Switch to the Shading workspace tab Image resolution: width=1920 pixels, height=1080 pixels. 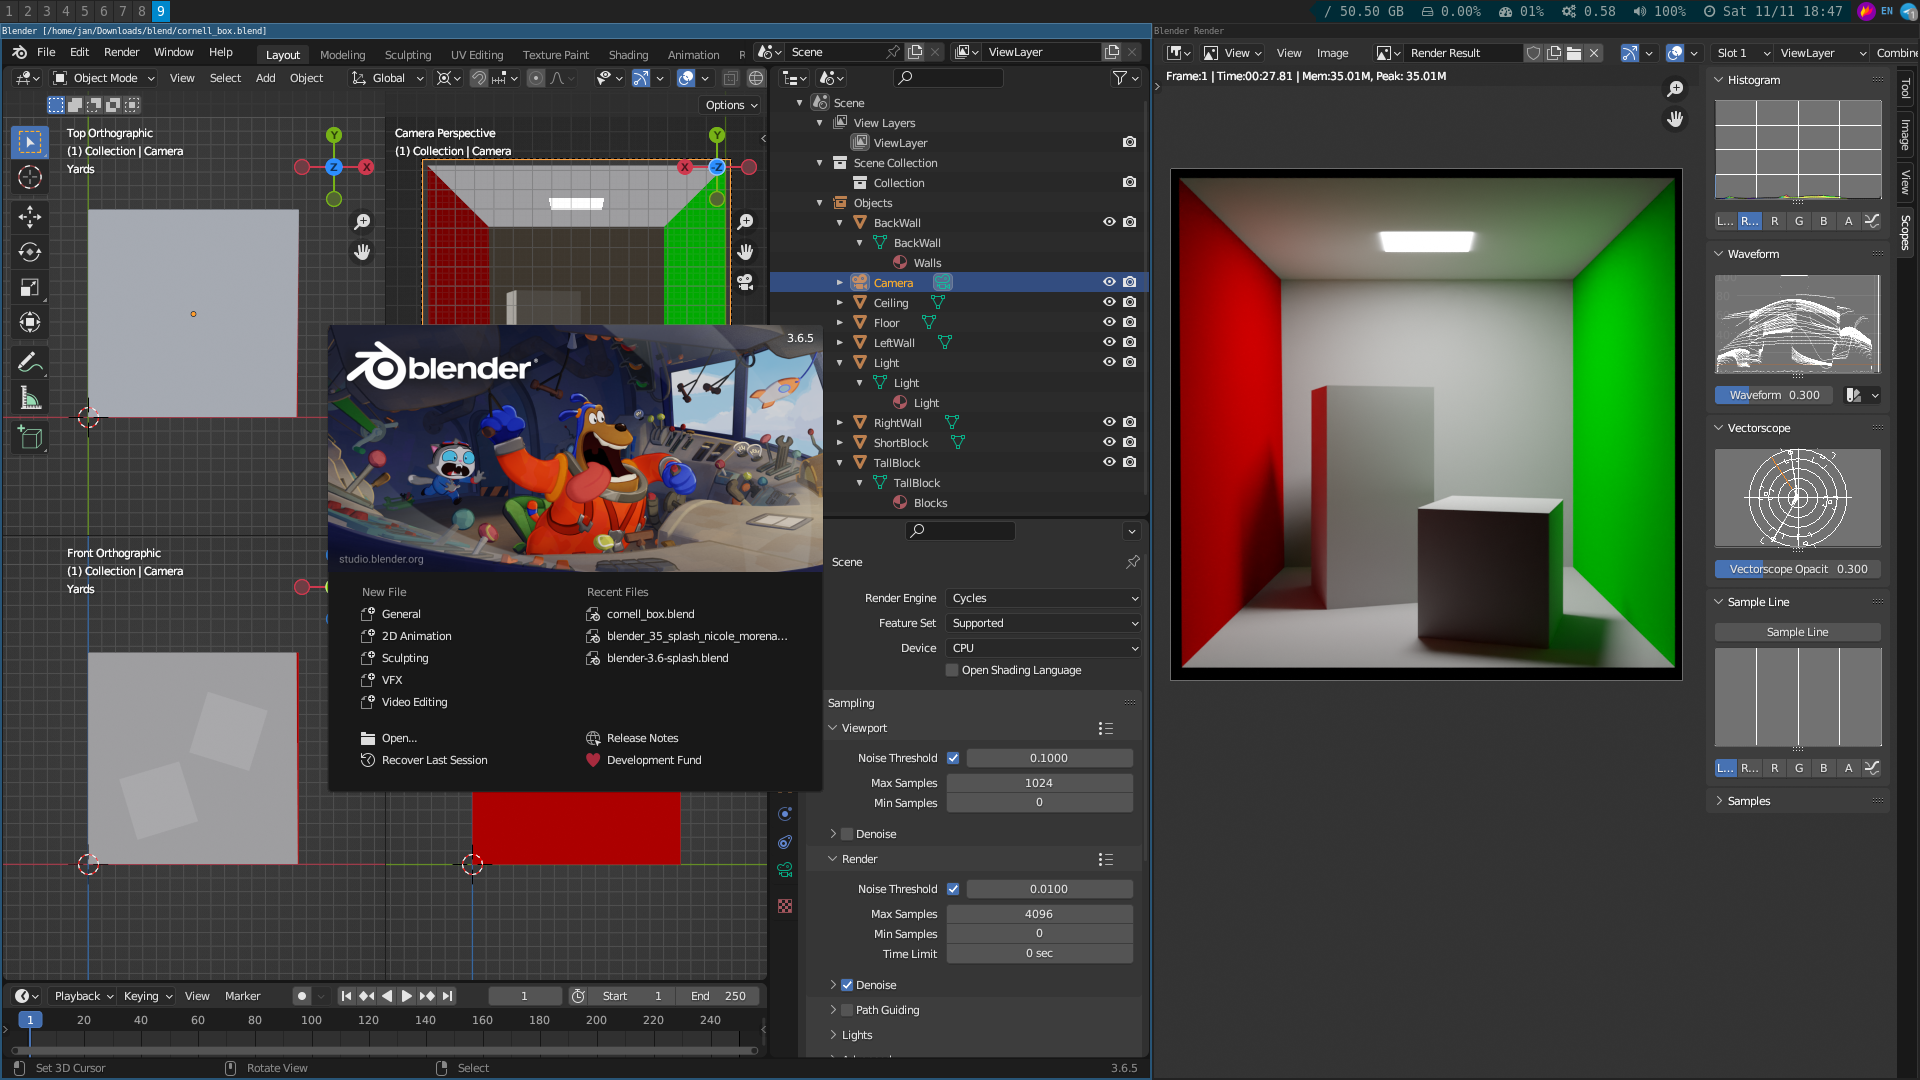click(x=628, y=54)
